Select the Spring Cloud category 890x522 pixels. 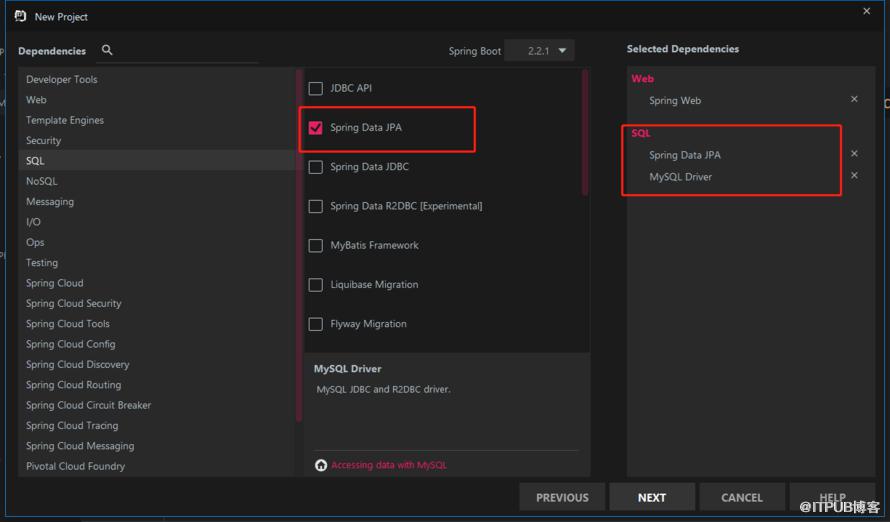tap(157, 283)
